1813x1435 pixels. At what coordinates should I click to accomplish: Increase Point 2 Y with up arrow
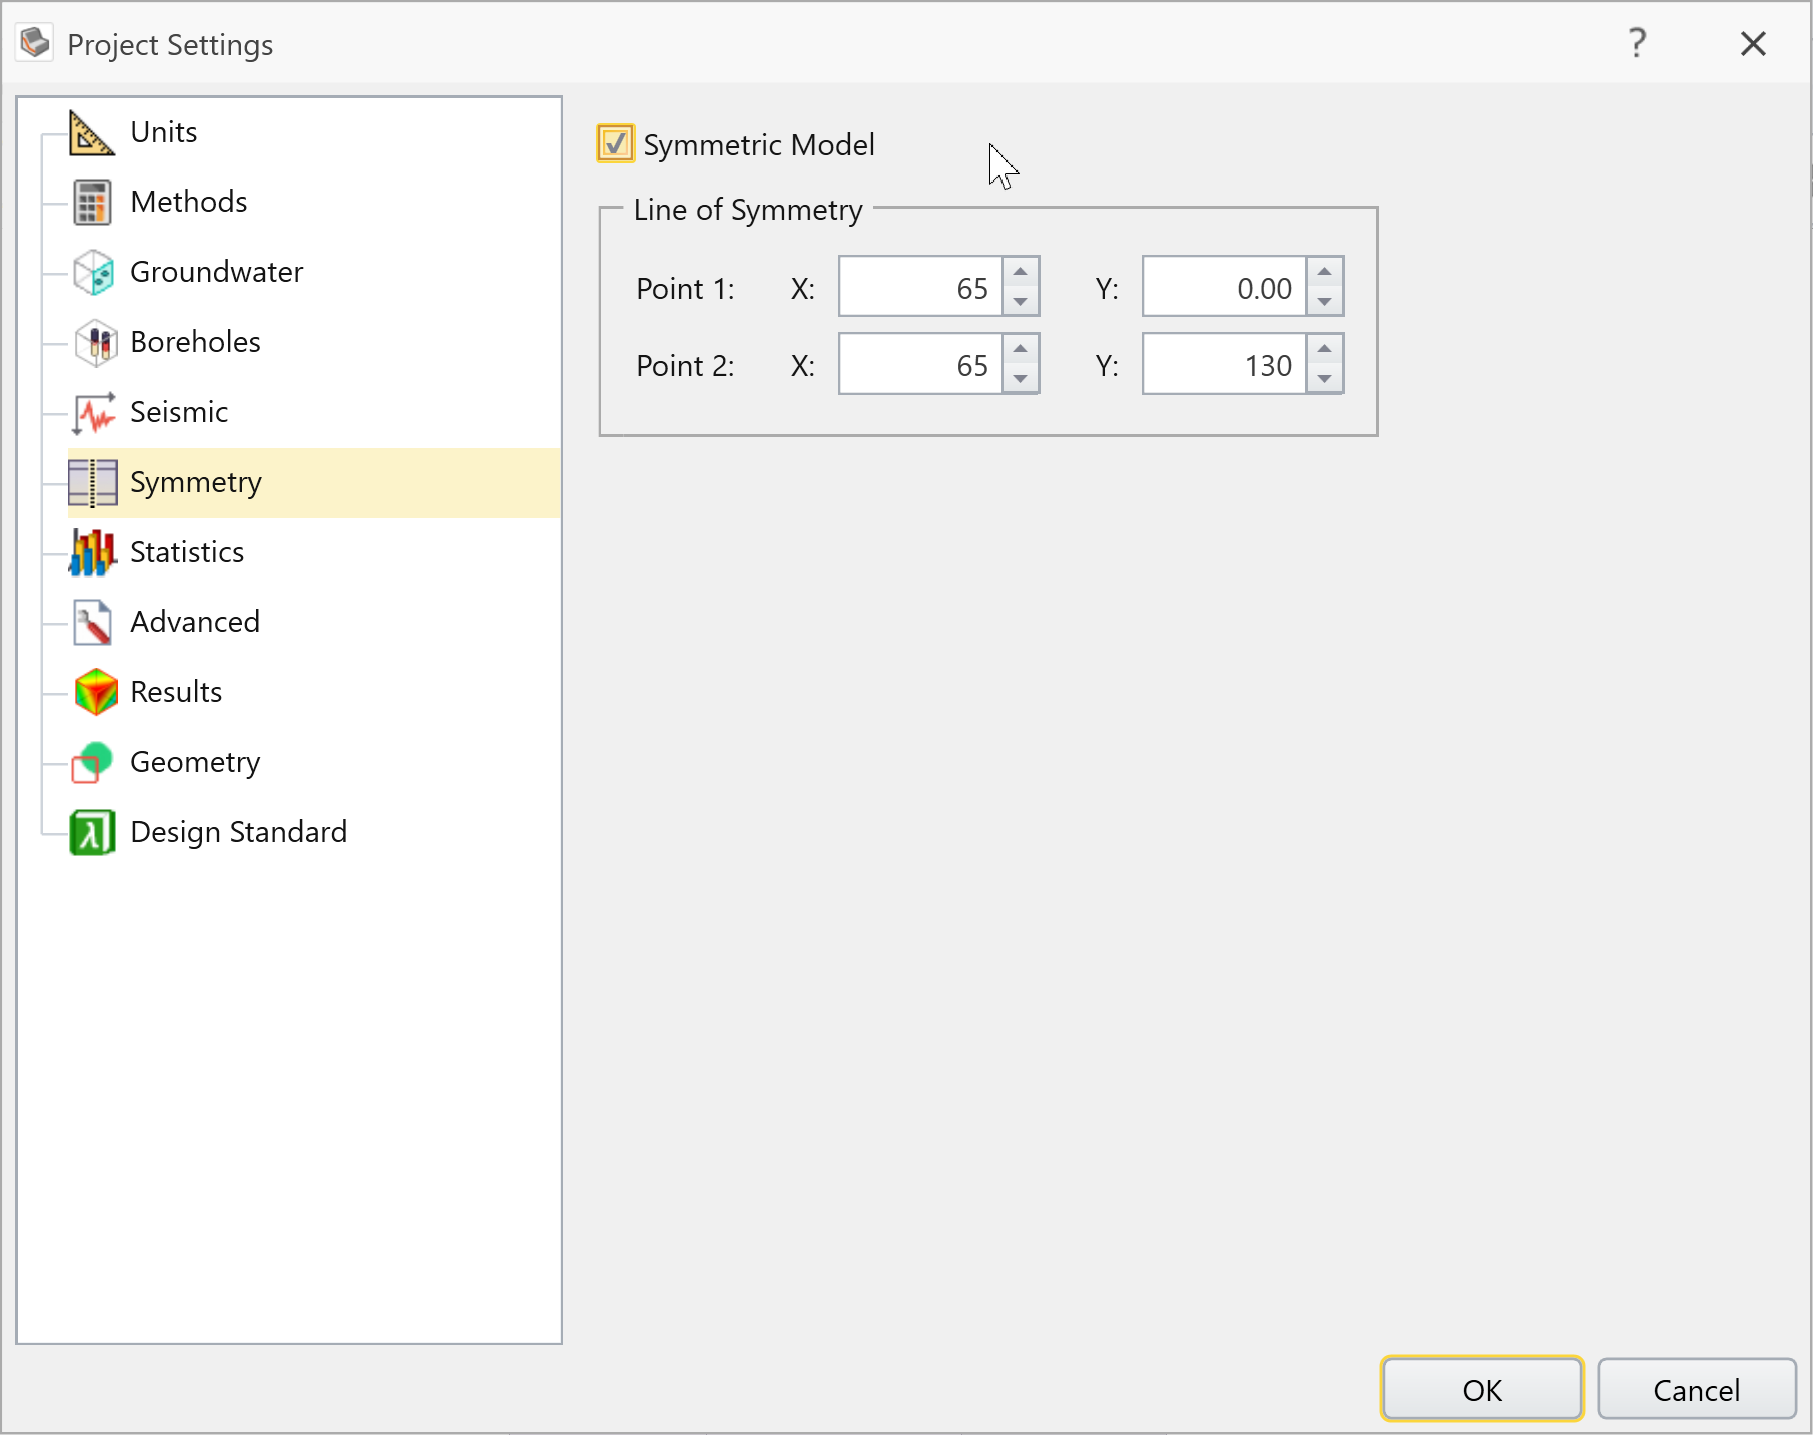pos(1324,349)
